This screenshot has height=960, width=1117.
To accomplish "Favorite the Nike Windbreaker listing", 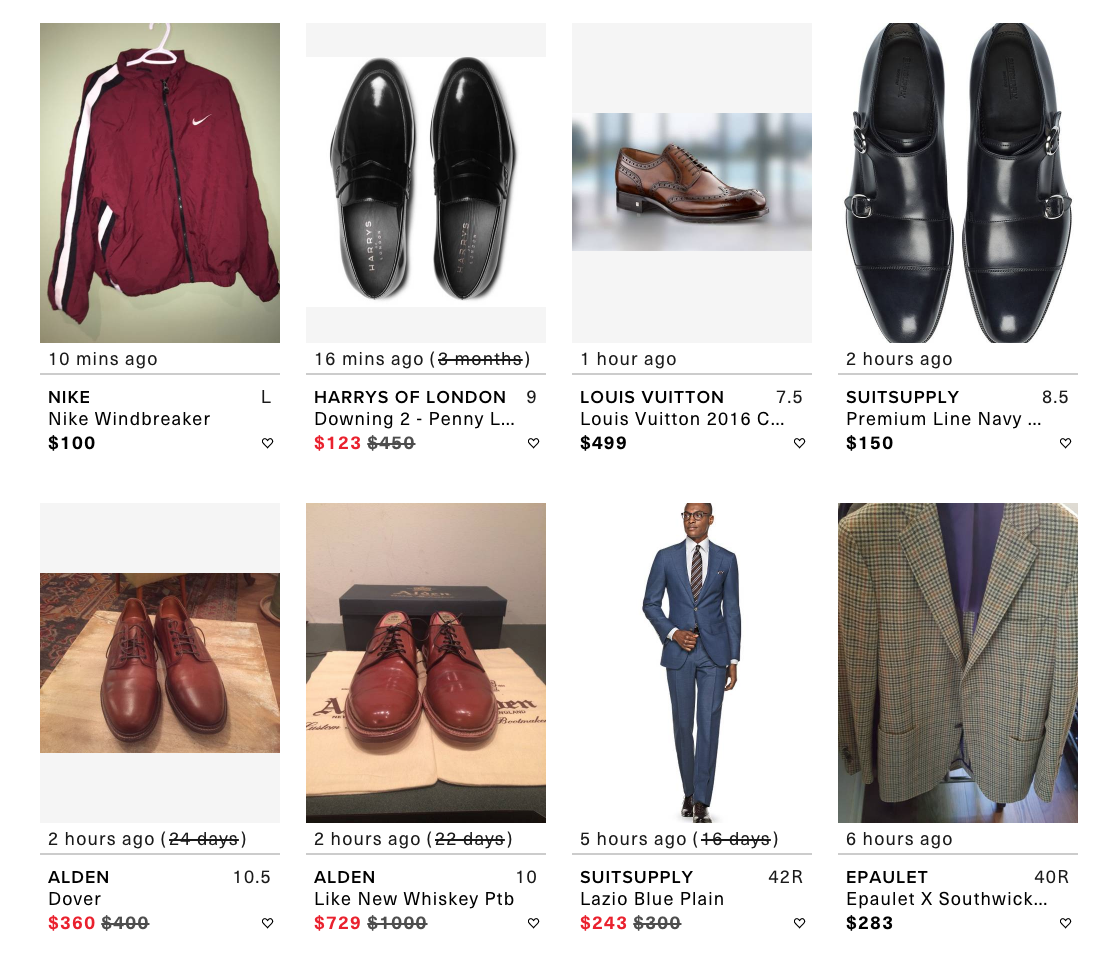I will pyautogui.click(x=267, y=444).
